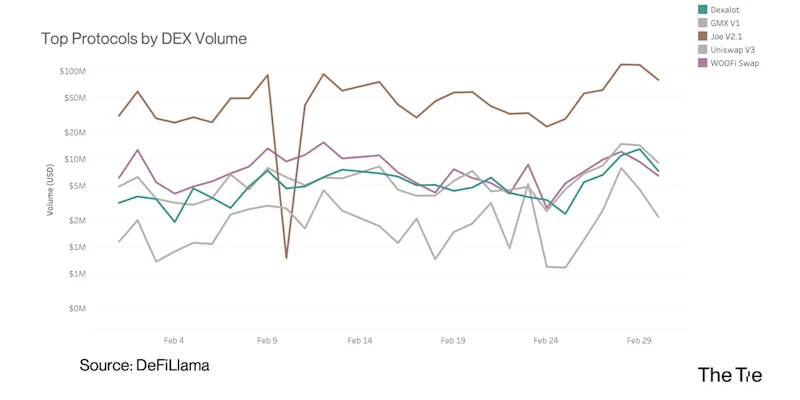Click the Top Protocols by DEX Volume title

point(144,39)
